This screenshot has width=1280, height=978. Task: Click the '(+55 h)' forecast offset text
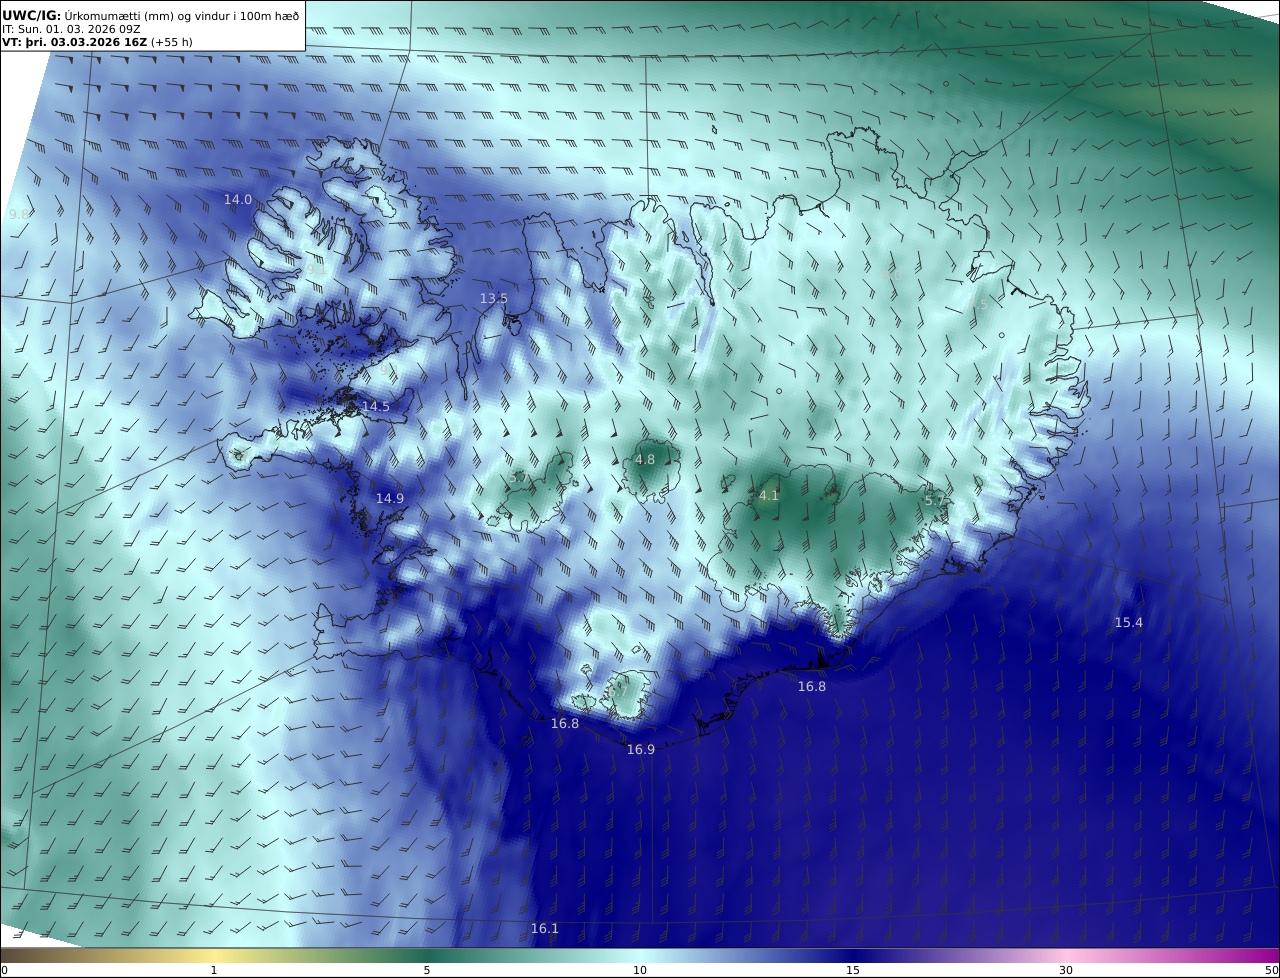[172, 43]
